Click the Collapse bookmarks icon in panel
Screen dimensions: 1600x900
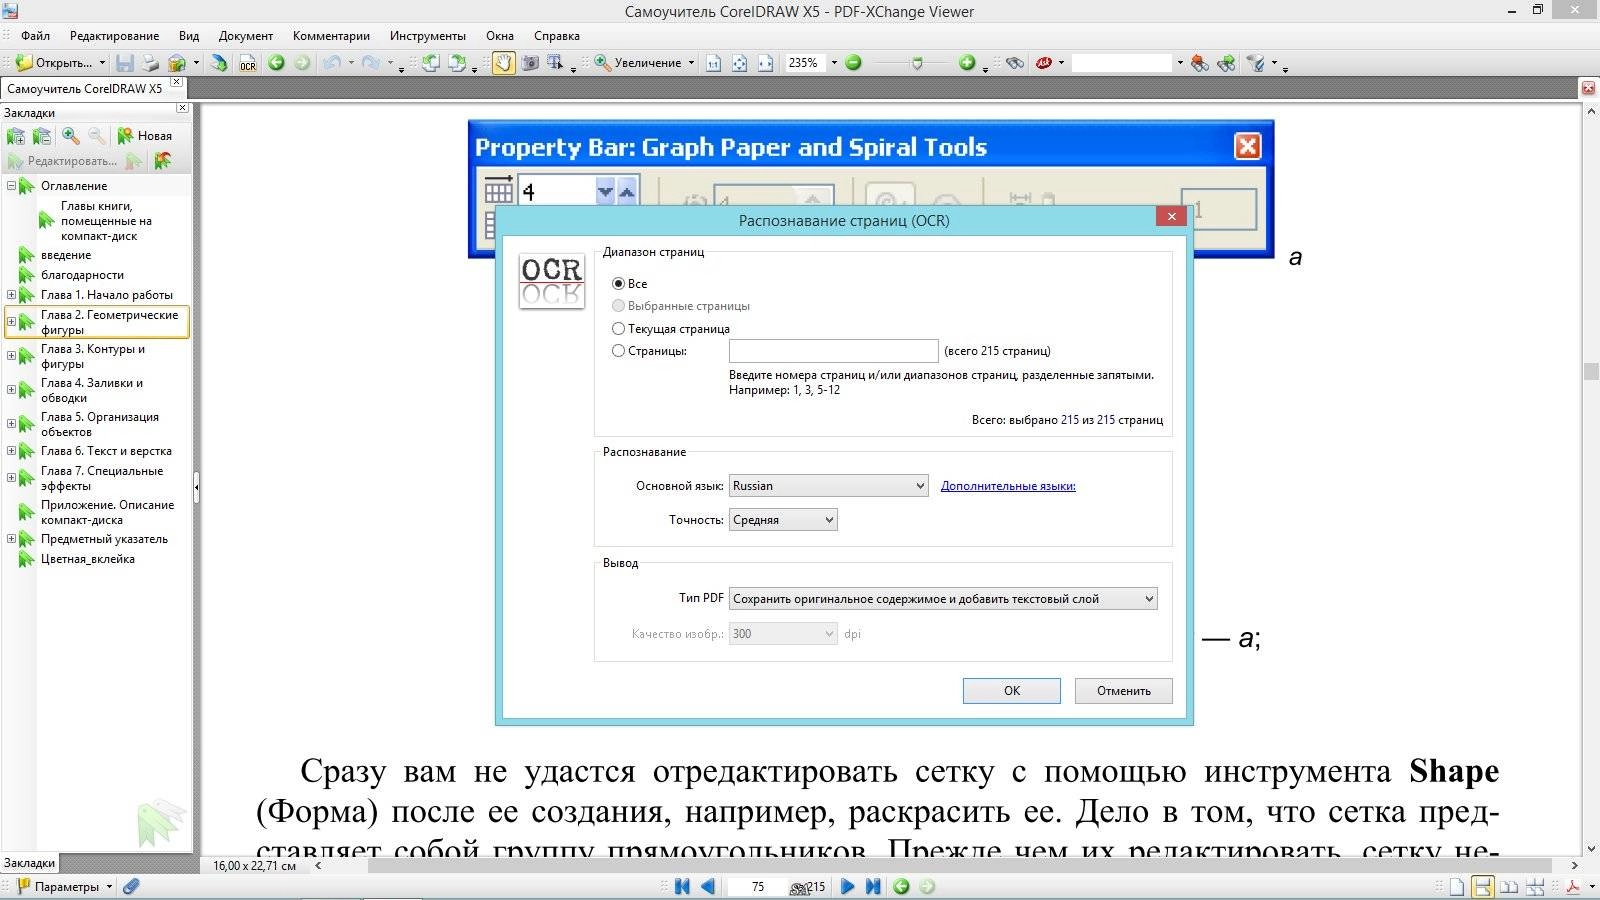[42, 136]
